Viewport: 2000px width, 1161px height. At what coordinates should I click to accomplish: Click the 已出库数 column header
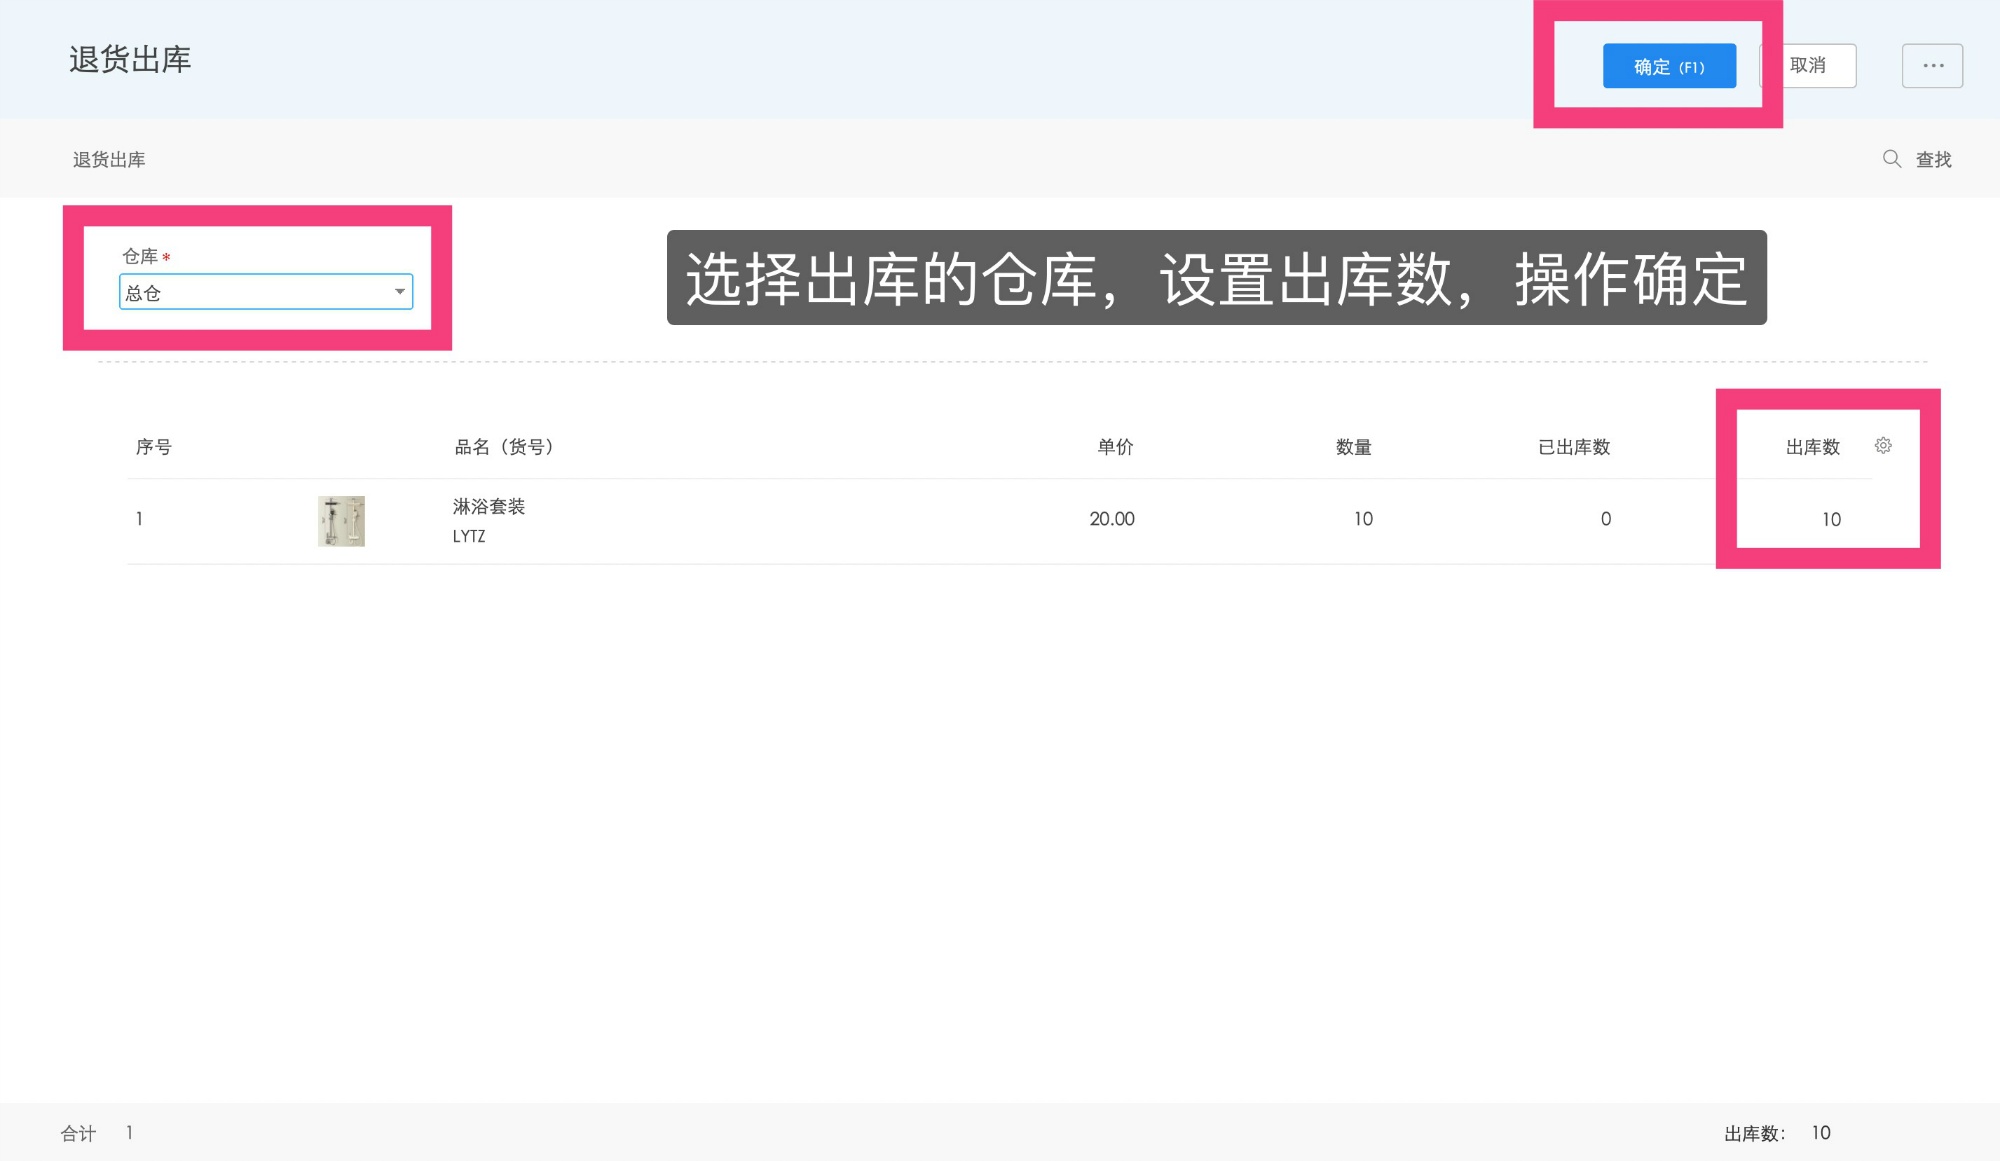point(1573,446)
